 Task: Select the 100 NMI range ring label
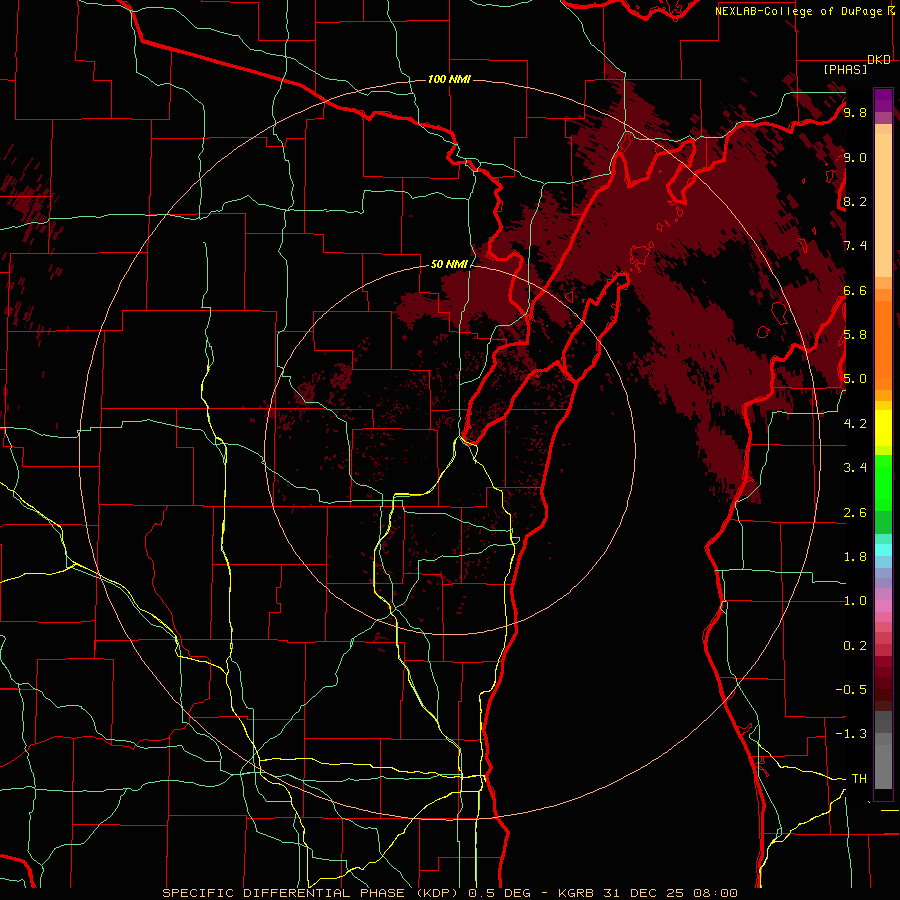point(449,79)
